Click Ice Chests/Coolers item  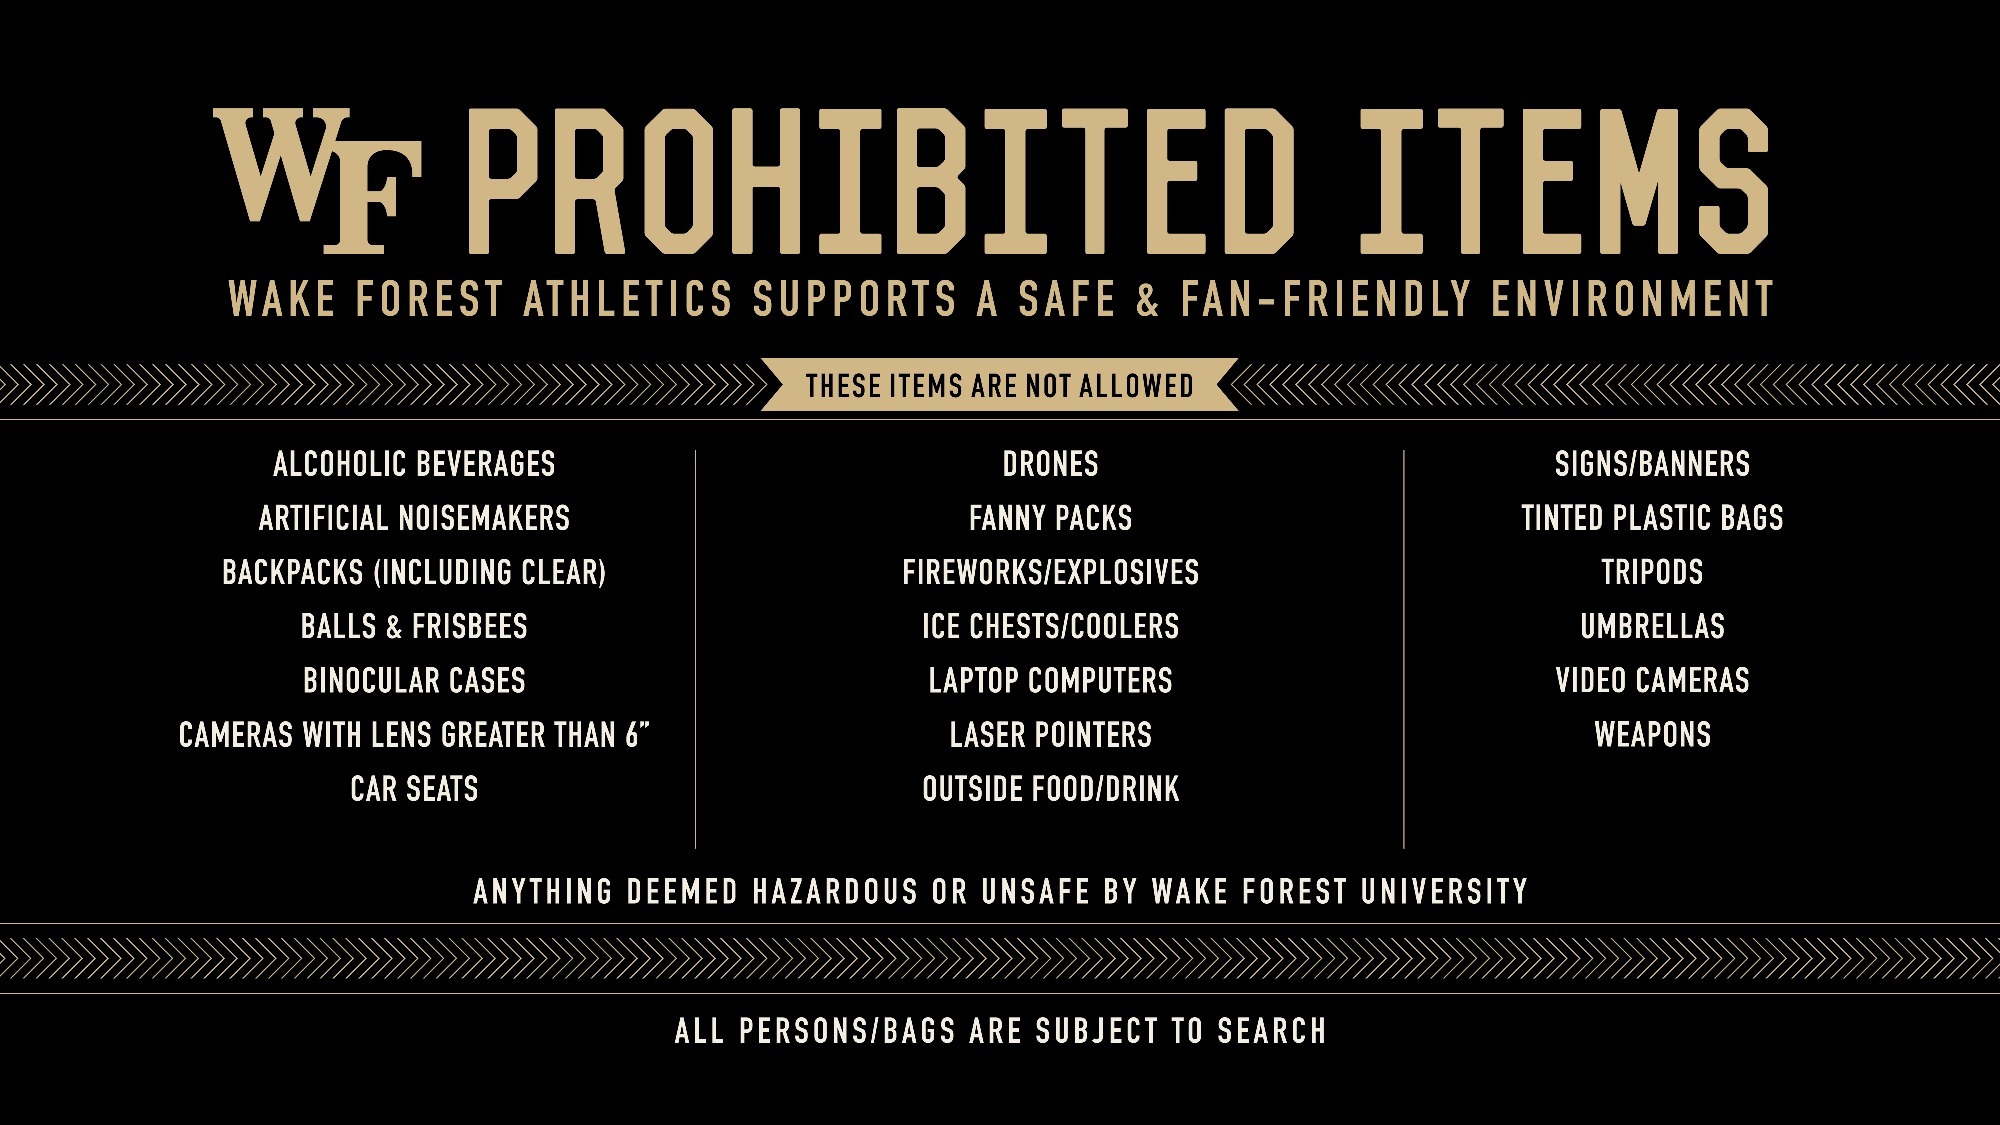point(1050,627)
